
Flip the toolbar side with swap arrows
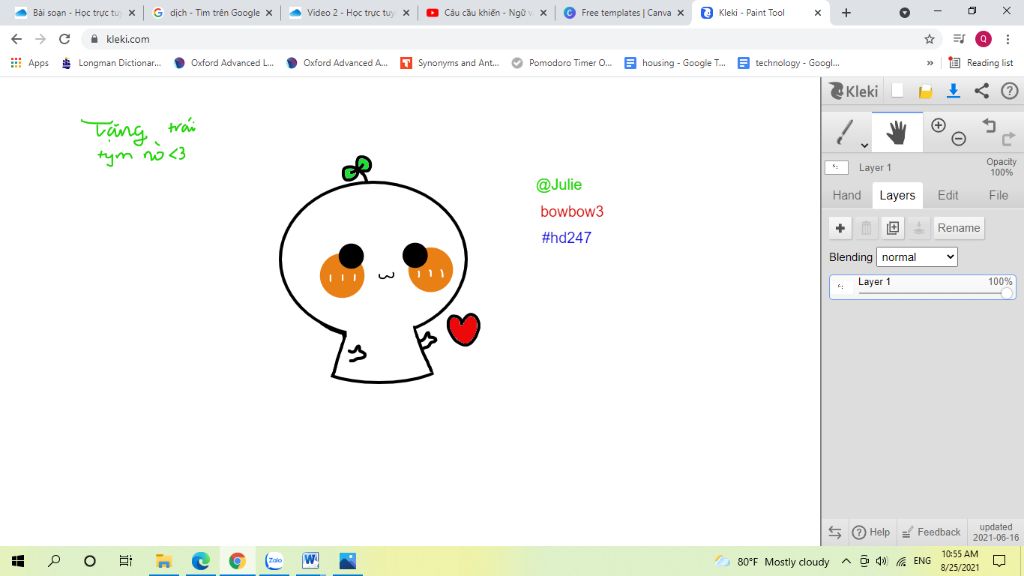[835, 532]
